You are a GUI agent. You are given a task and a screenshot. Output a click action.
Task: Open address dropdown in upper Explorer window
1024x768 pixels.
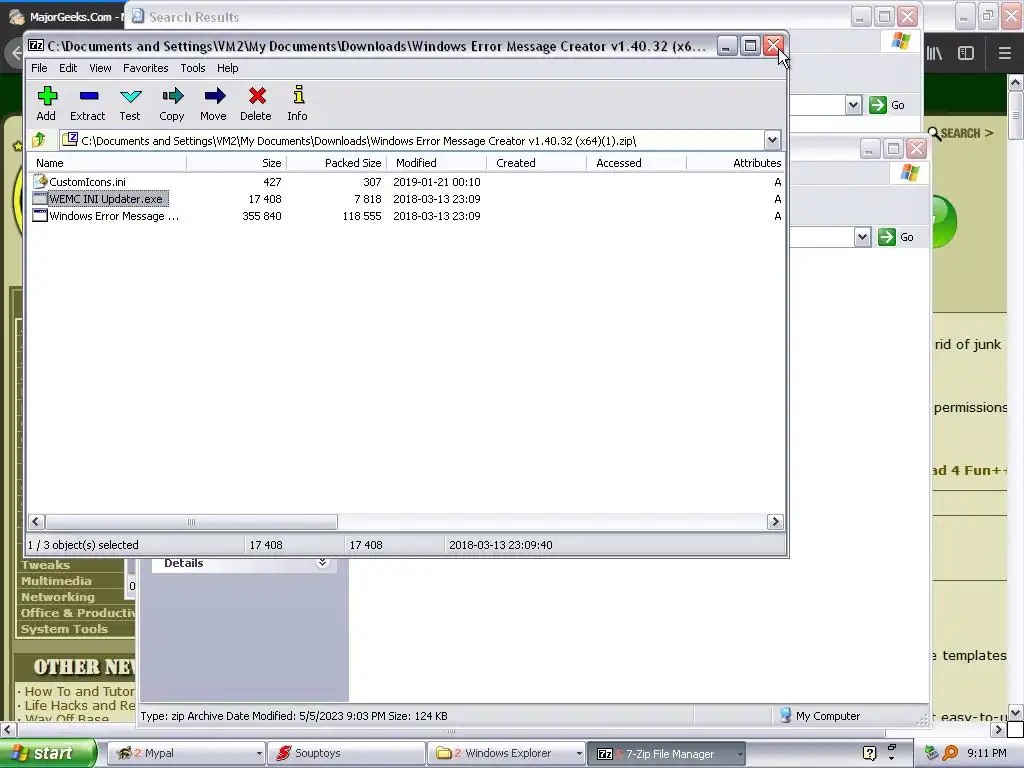click(x=853, y=105)
